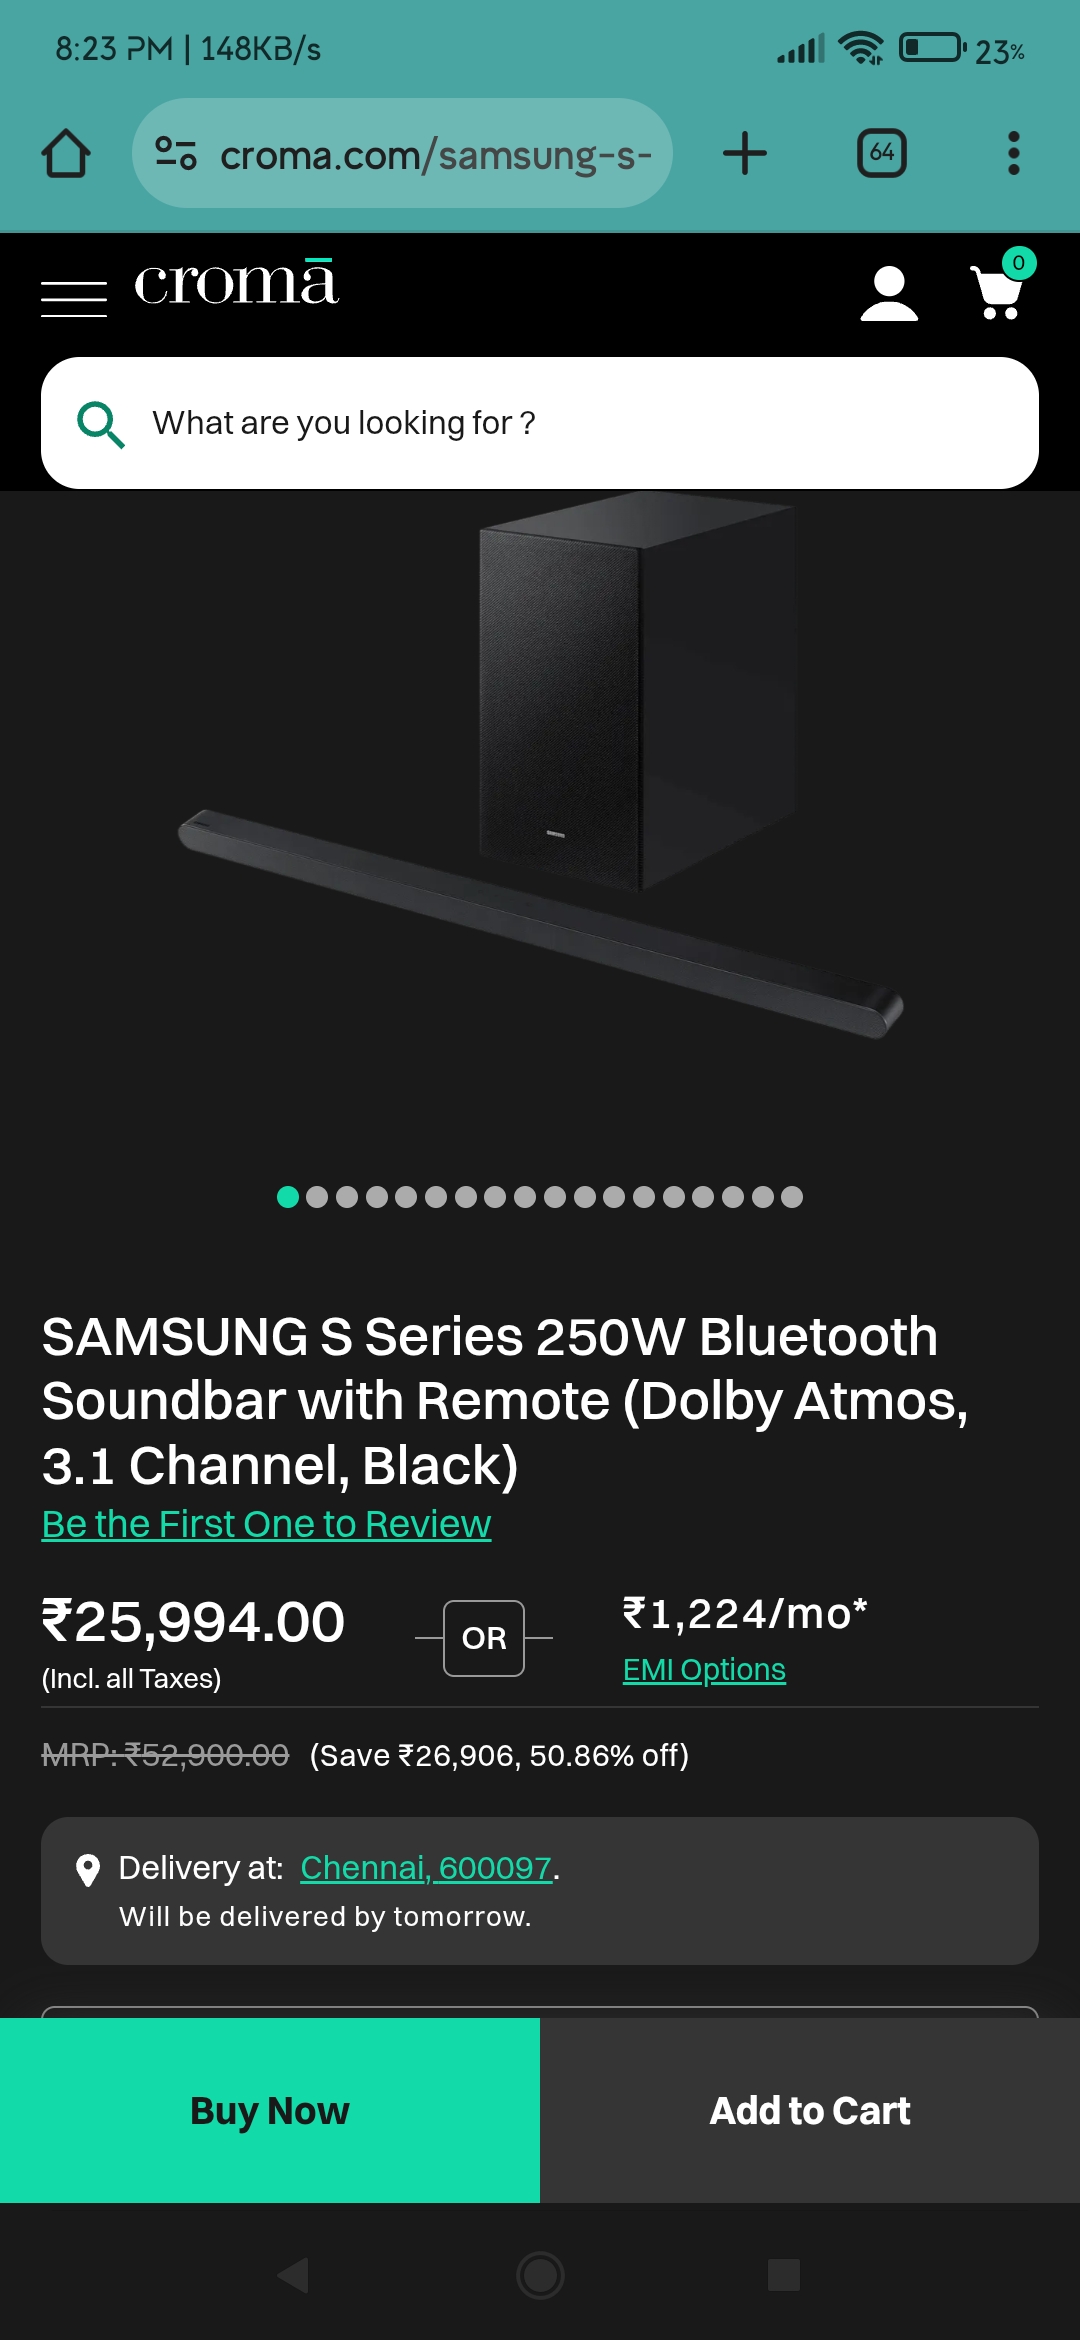Jump to the second carousel dot
This screenshot has height=2340, width=1080.
(317, 1197)
